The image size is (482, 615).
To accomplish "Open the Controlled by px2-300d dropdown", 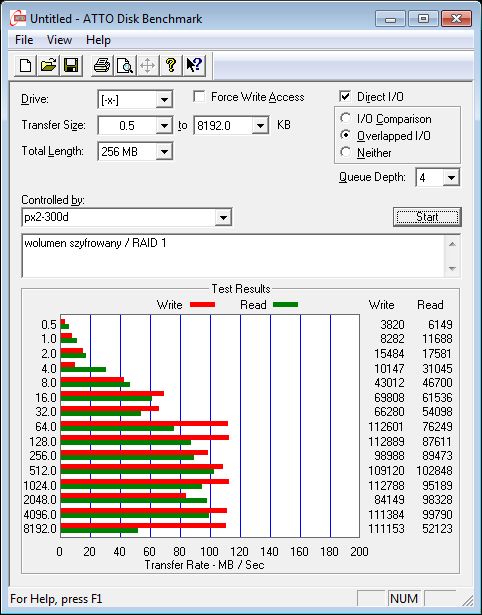I will point(223,217).
